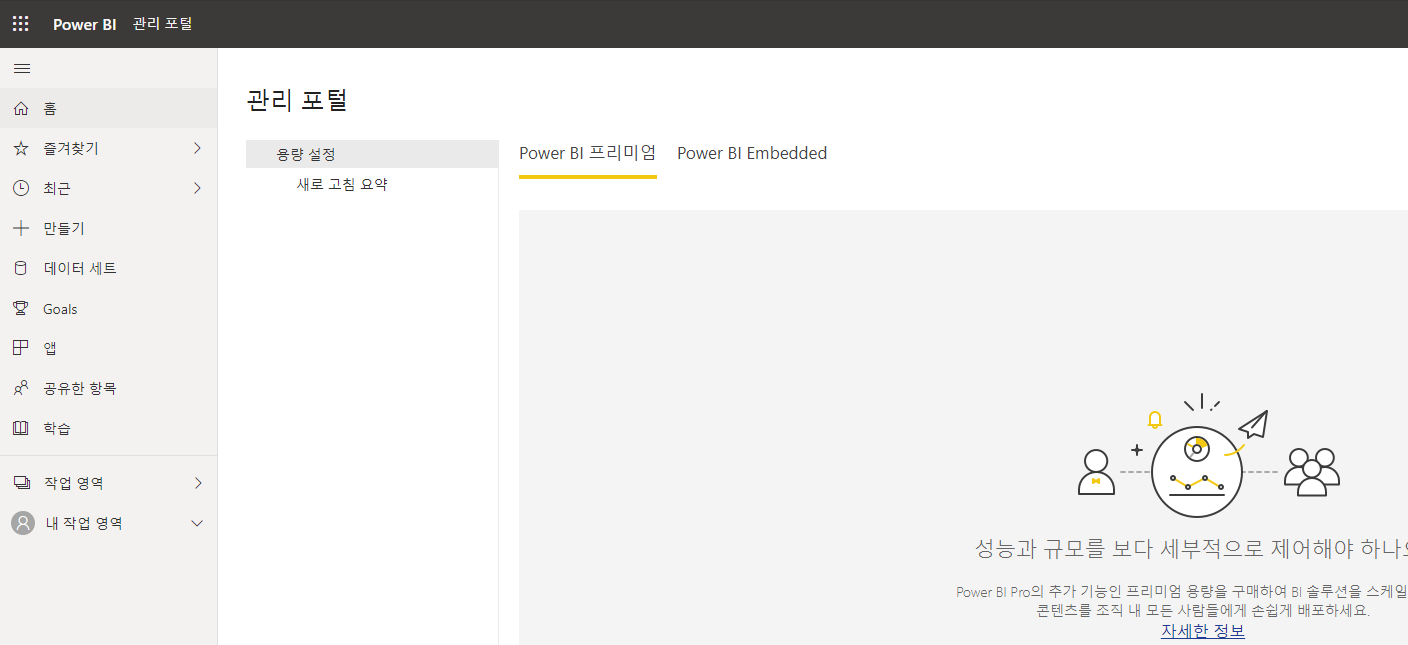Expand the 최근 flyout chevron
The width and height of the screenshot is (1408, 645).
[x=197, y=188]
